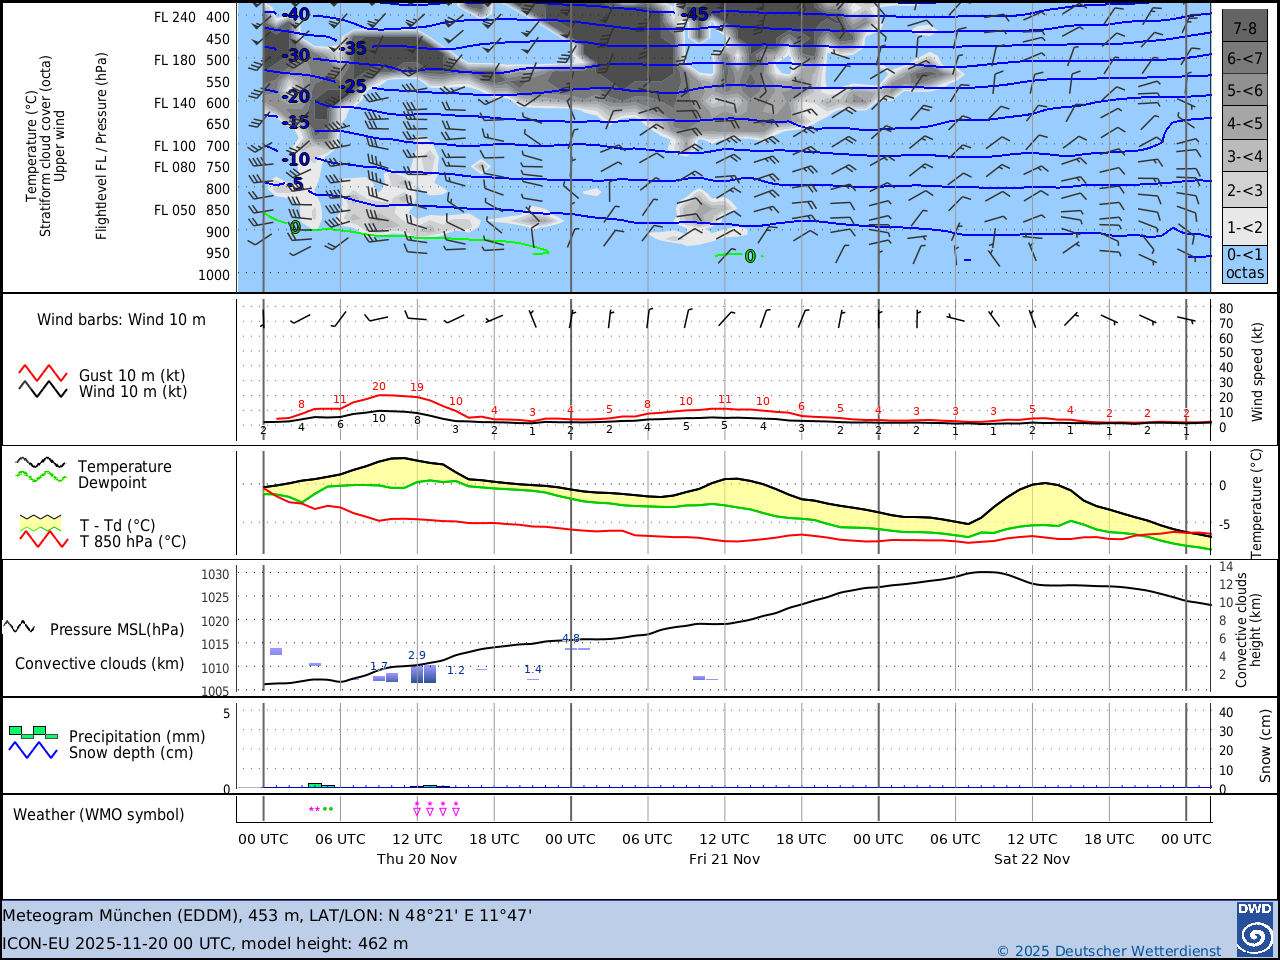Click the black Wind 10 m legend zigzag

click(x=43, y=389)
